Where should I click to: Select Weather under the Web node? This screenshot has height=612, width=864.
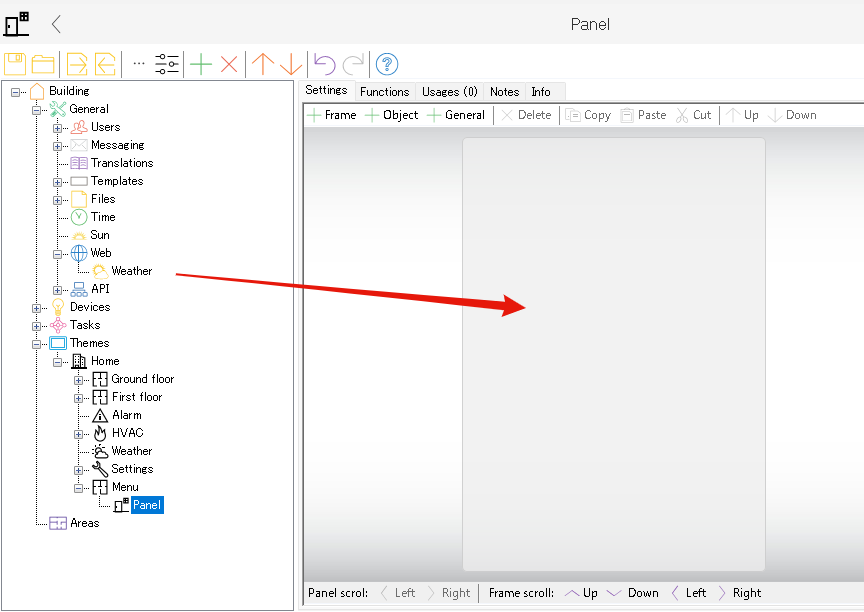(x=132, y=271)
